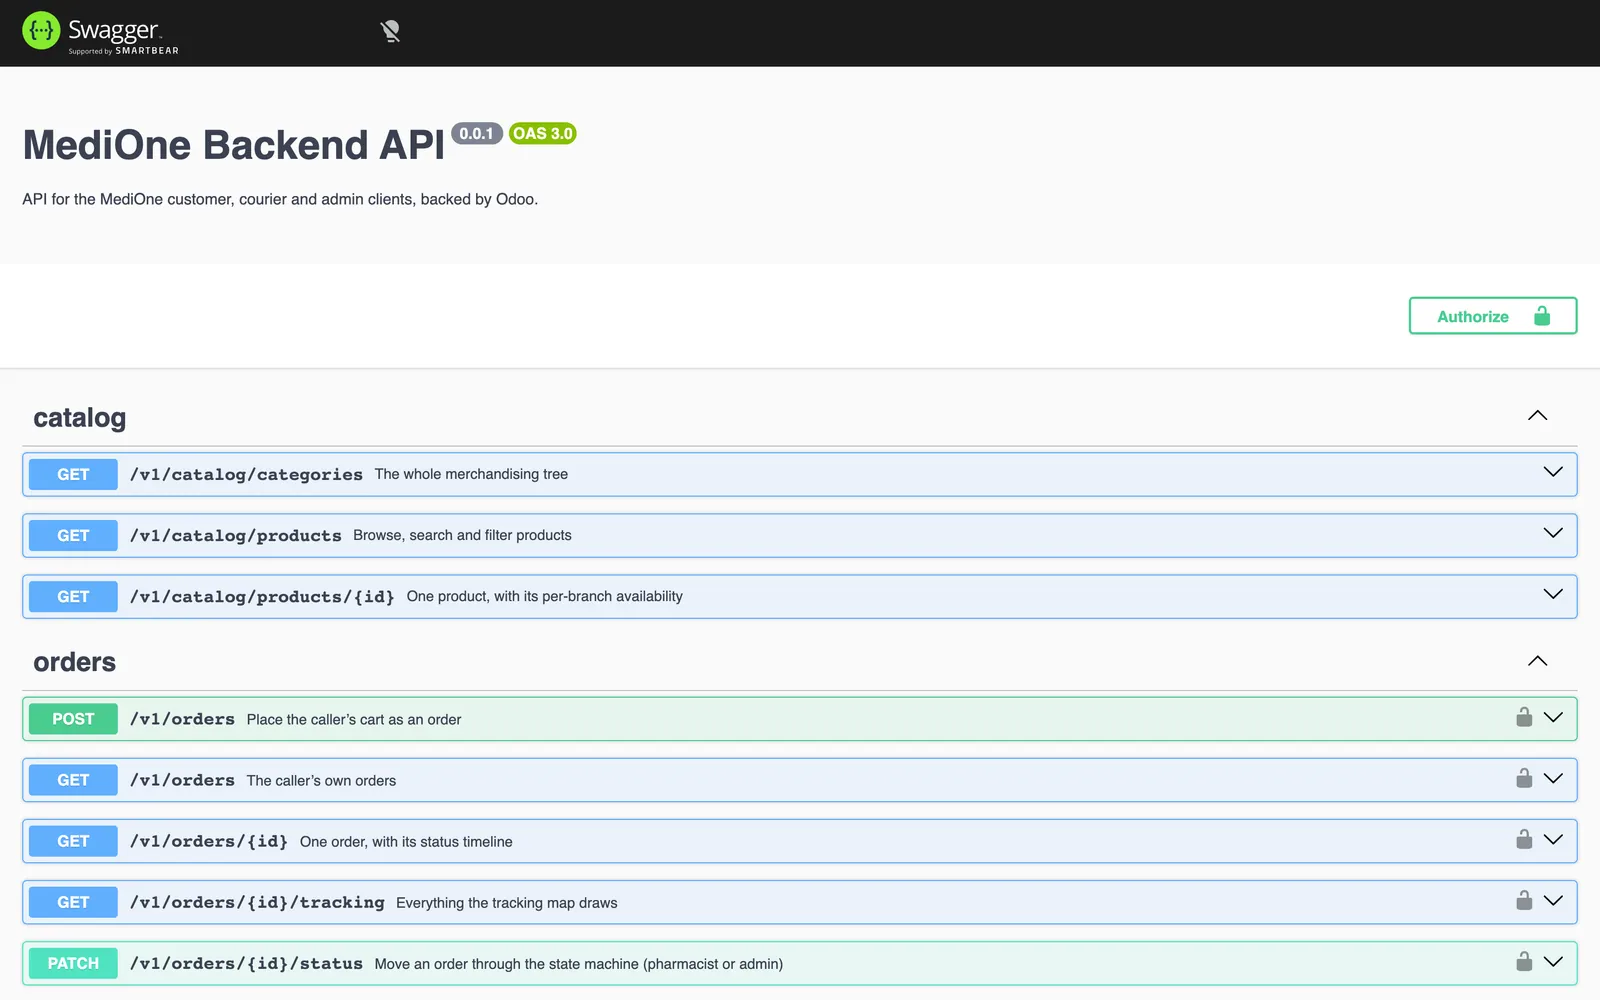Expand GET /v1/orders own orders chevron

(x=1552, y=778)
